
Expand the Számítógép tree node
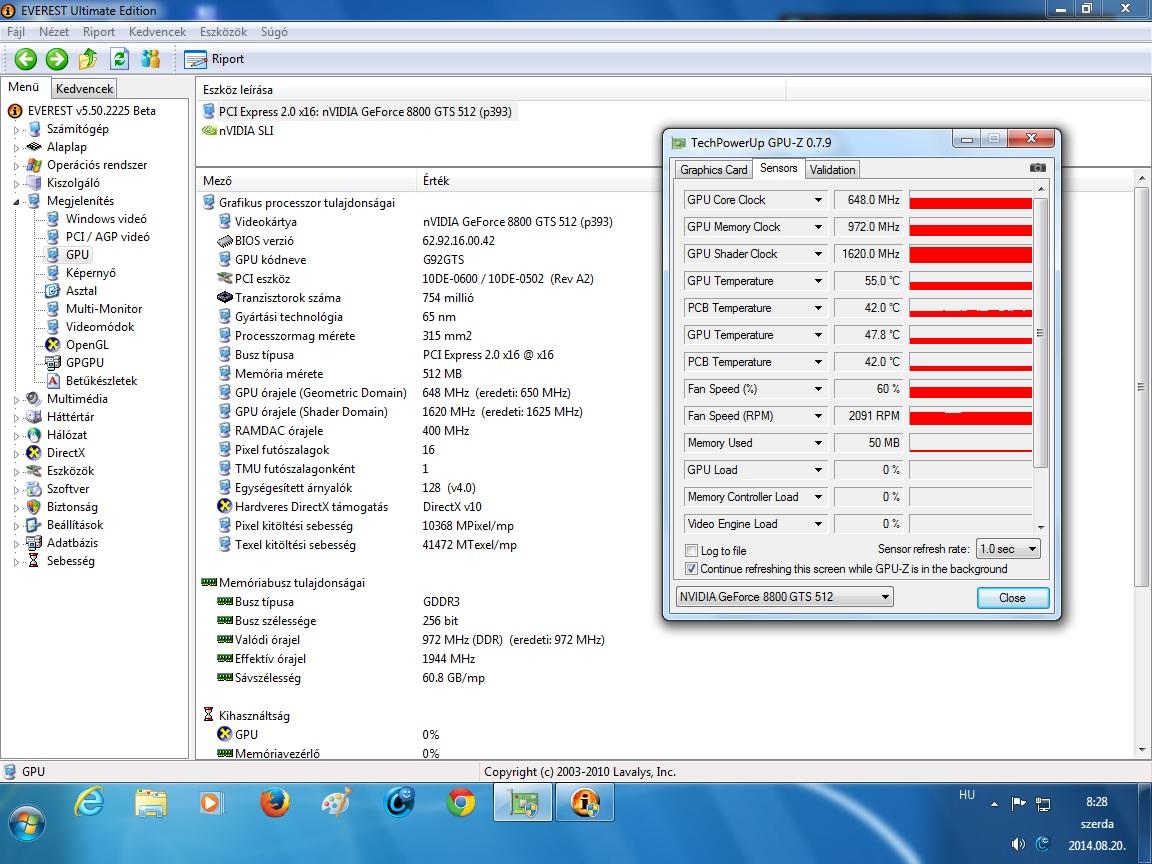[16, 129]
